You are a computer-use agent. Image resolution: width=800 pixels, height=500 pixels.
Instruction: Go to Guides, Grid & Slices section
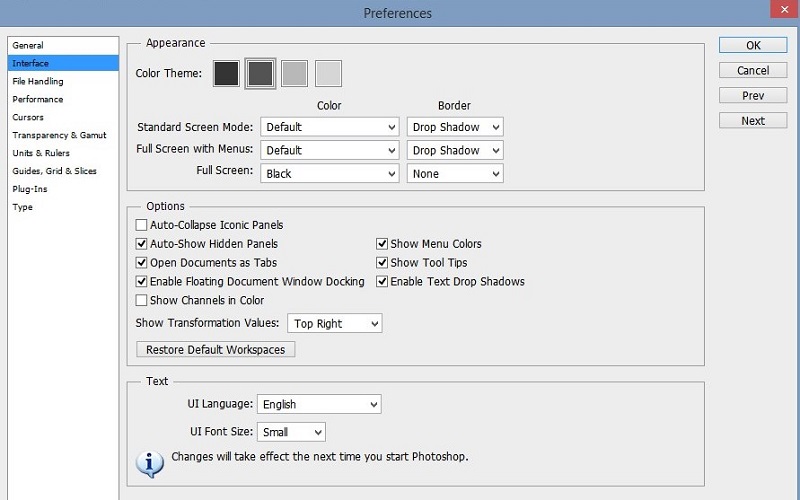coord(55,172)
